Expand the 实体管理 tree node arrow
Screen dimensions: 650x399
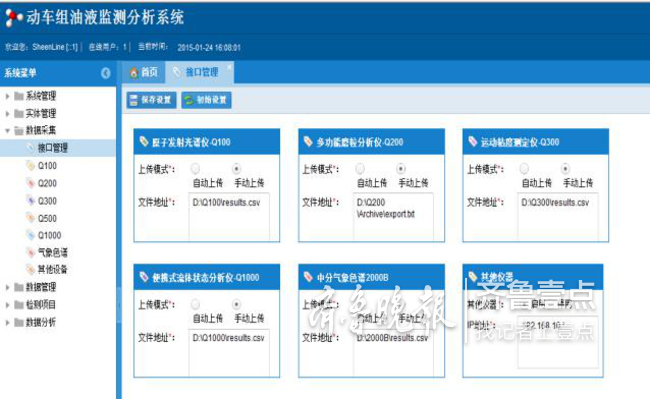pos(7,114)
